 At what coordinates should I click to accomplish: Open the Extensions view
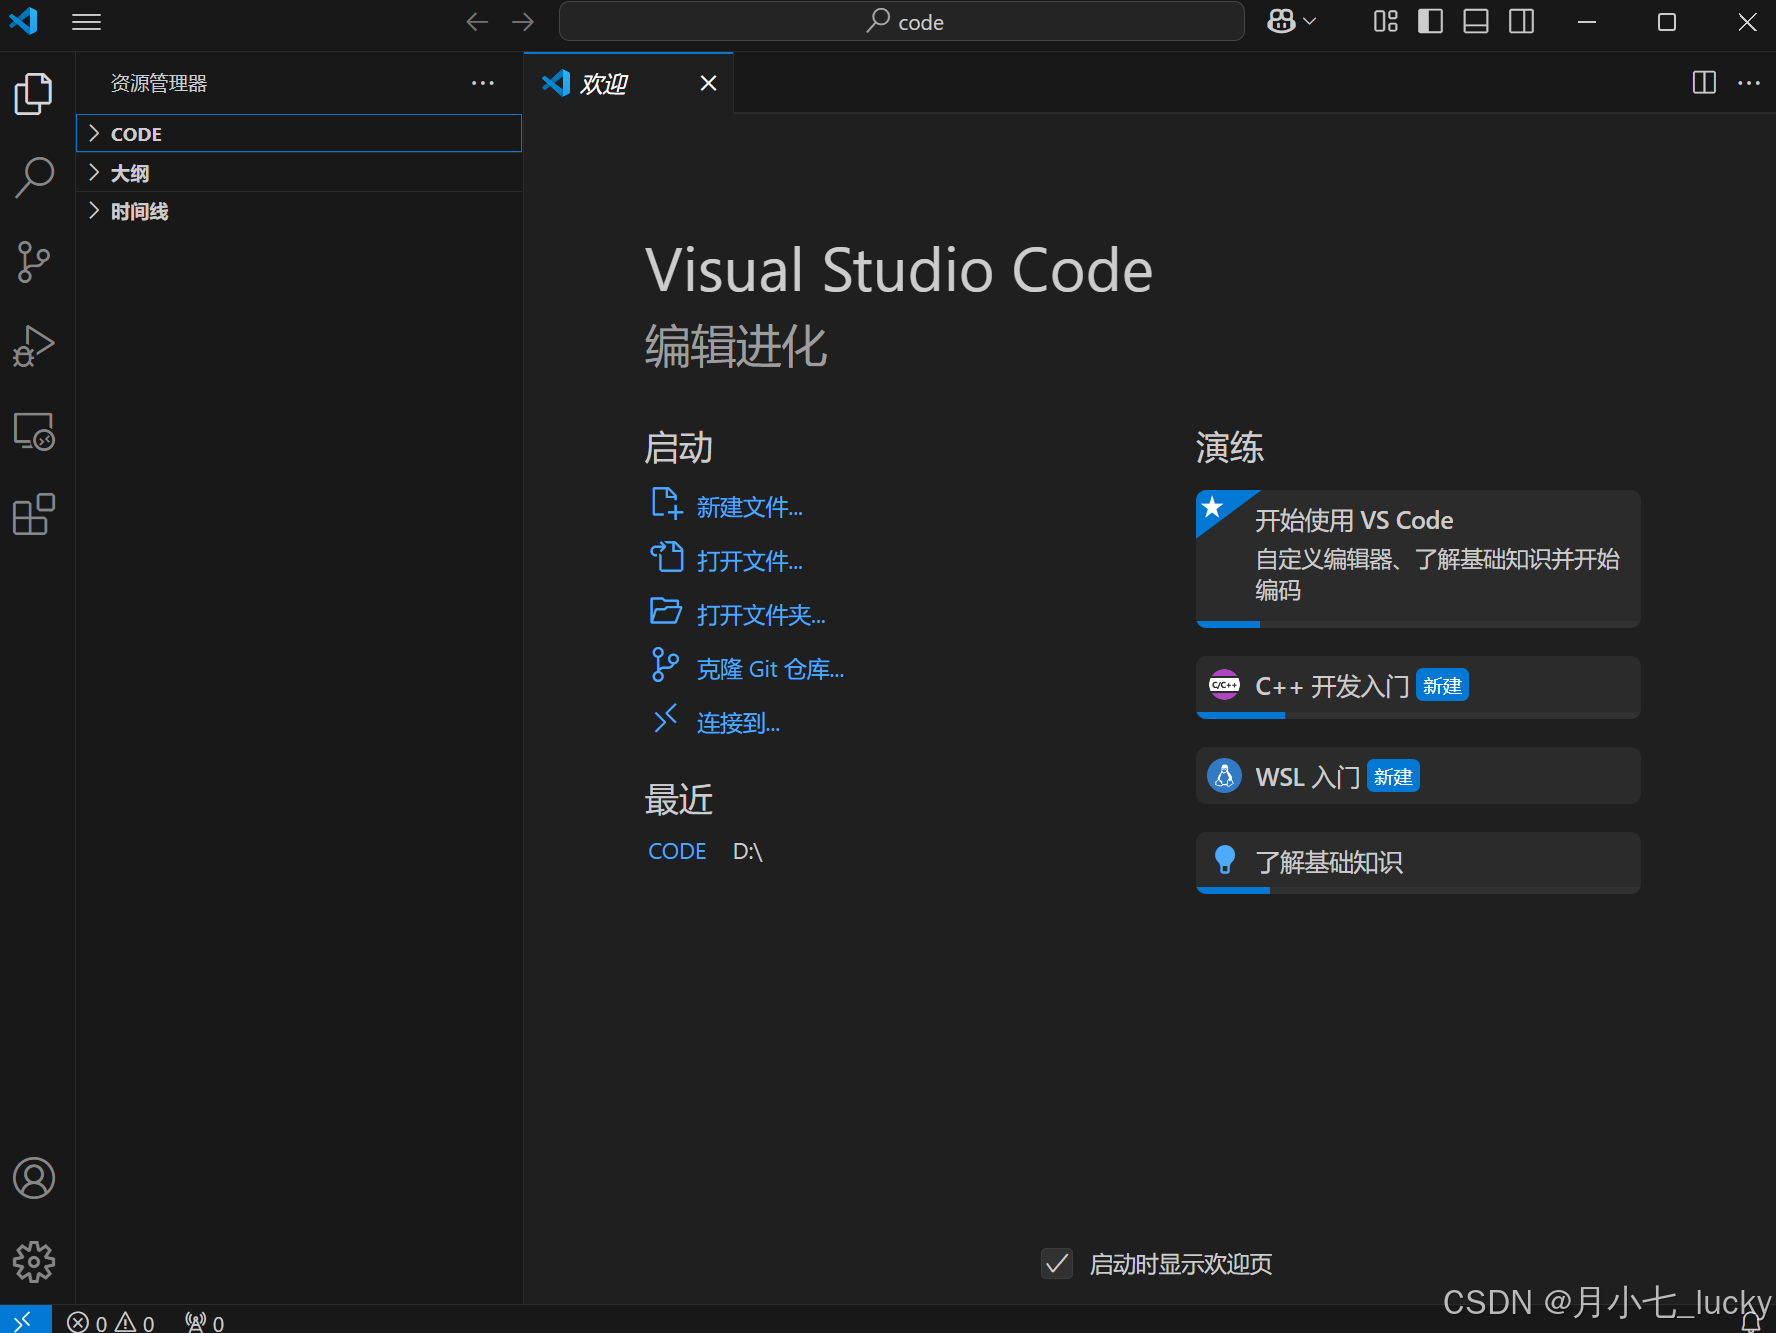34,515
